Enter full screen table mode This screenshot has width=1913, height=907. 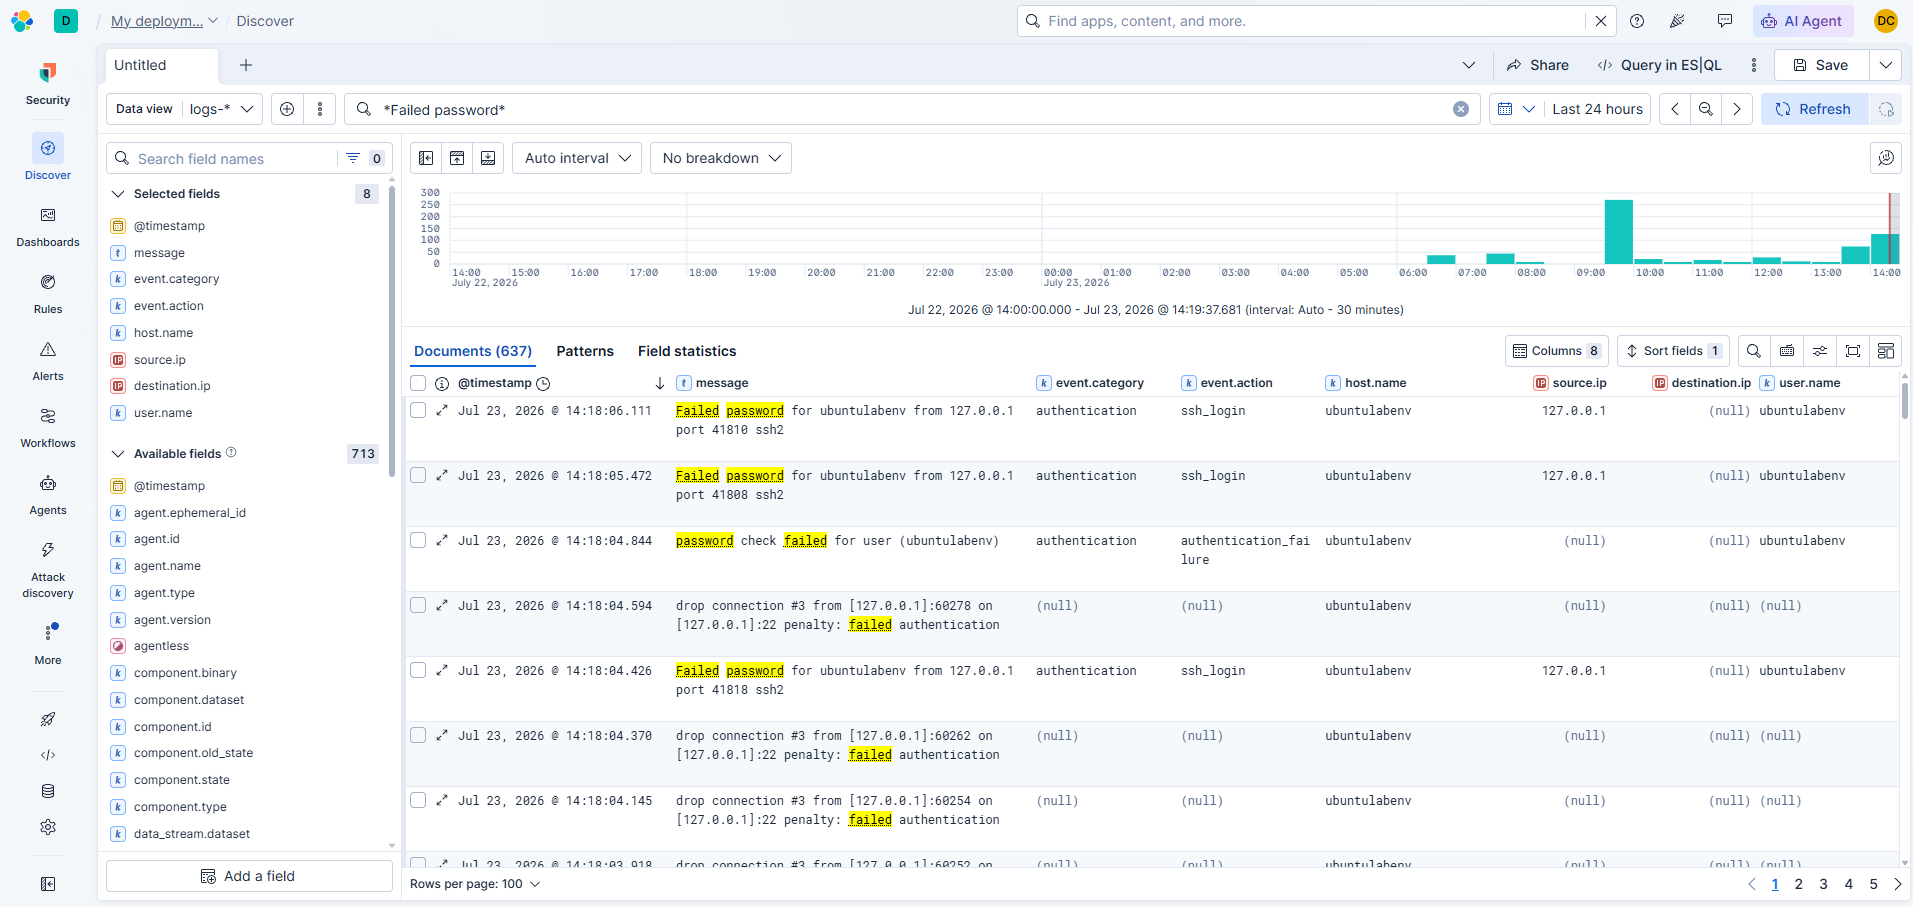coord(1853,351)
